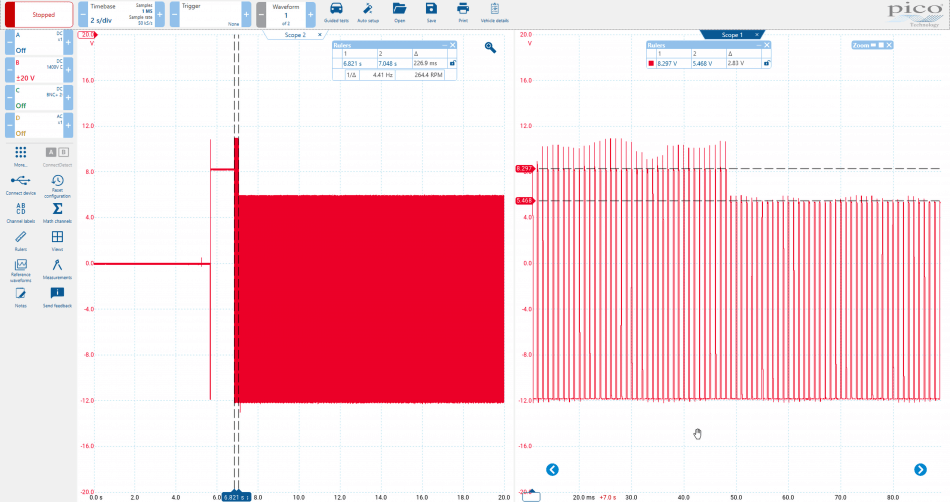Maximize the Zoom overview panel

[x=881, y=45]
